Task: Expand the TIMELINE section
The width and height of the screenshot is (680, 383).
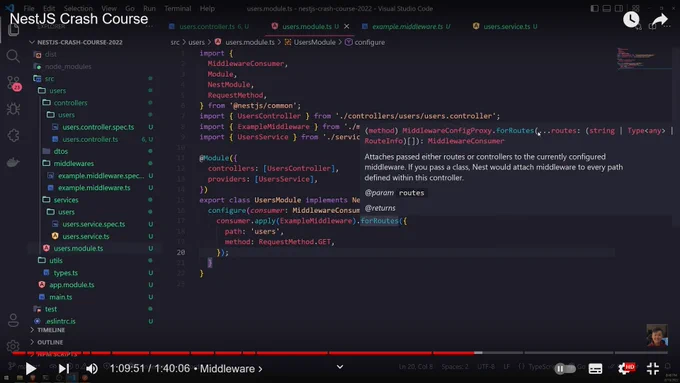Action: click(x=51, y=330)
